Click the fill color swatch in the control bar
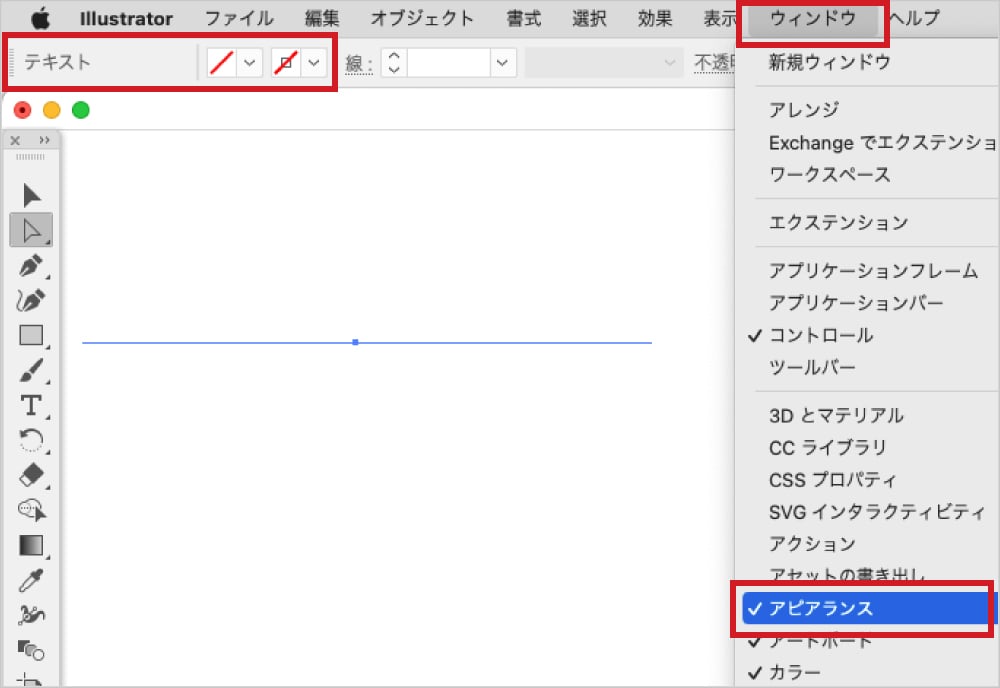This screenshot has height=688, width=1000. click(x=222, y=62)
